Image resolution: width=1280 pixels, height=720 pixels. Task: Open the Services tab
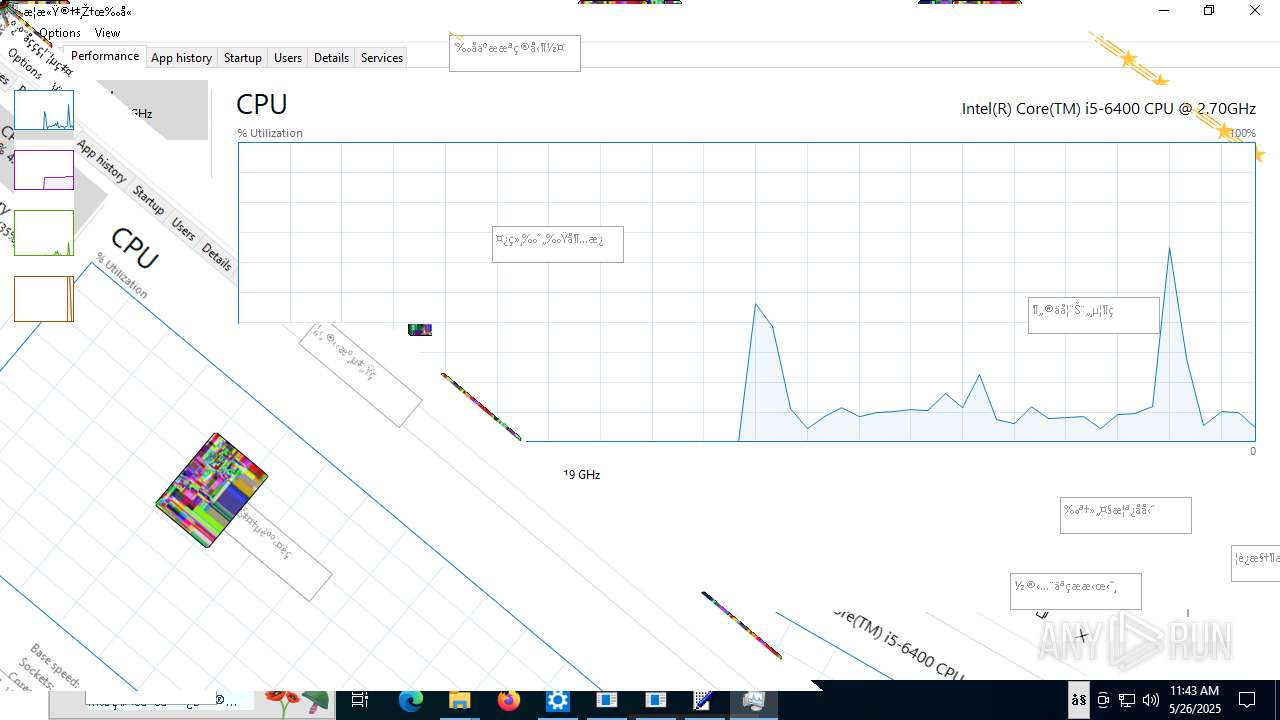click(381, 58)
